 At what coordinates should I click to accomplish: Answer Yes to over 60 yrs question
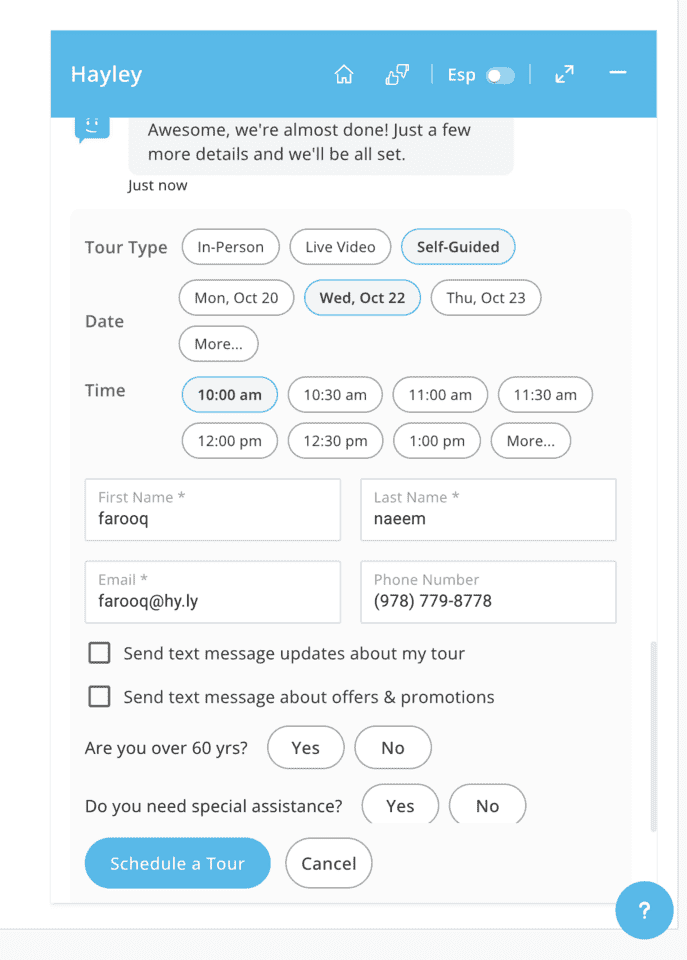pyautogui.click(x=306, y=748)
